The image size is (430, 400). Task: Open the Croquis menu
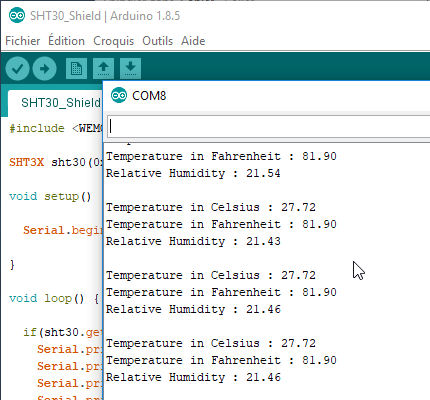tap(113, 41)
